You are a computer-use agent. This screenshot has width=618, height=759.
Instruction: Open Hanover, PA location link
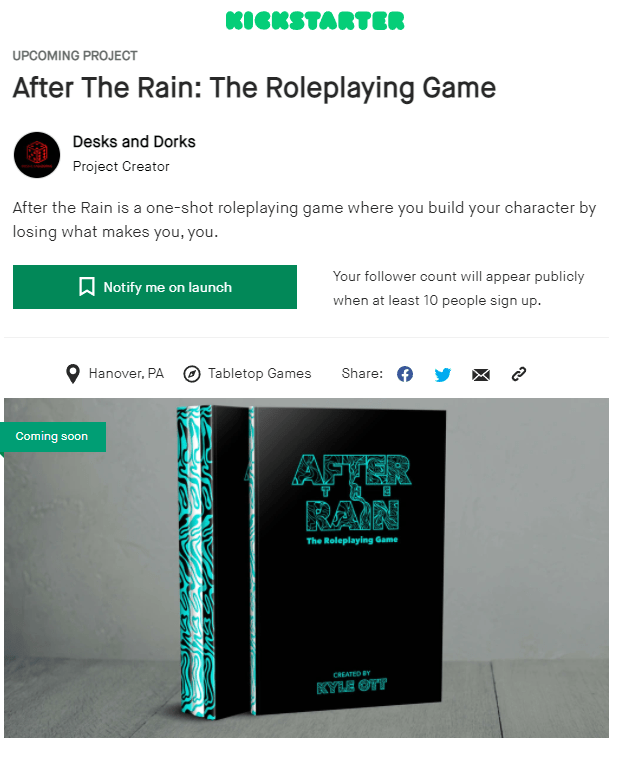point(126,374)
